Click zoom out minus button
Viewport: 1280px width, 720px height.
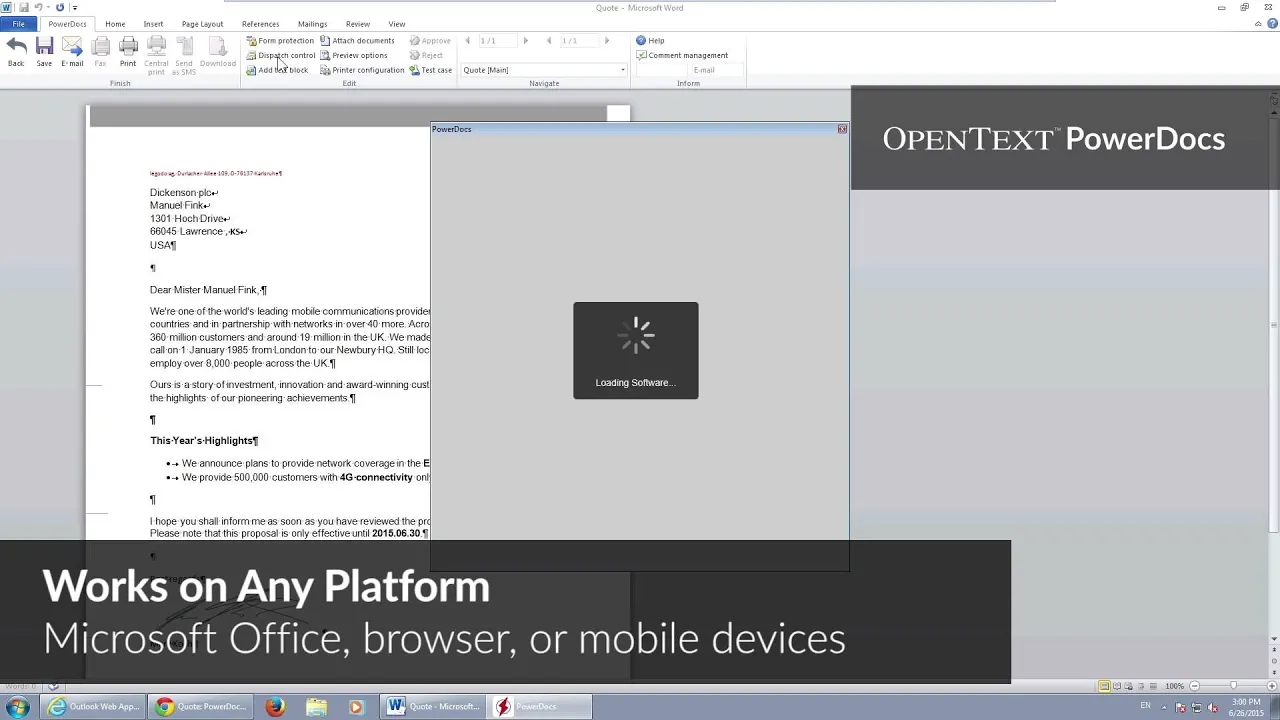[x=1194, y=686]
